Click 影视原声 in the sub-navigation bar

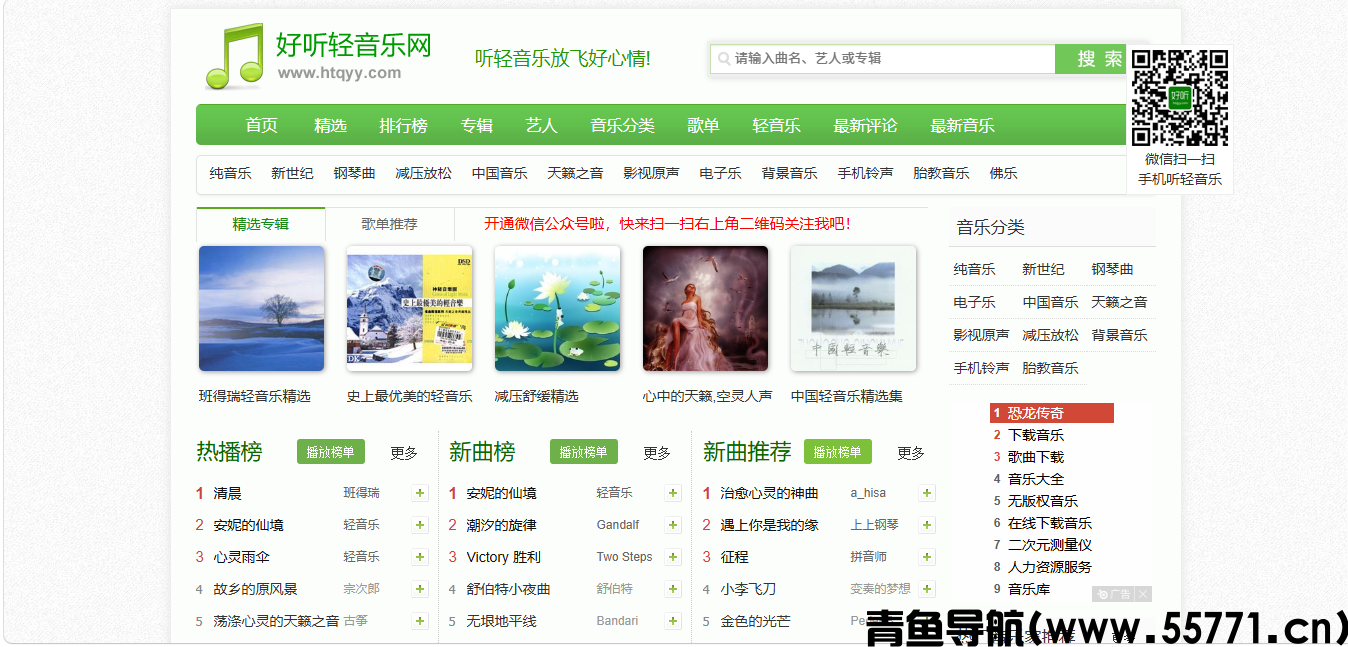[x=651, y=173]
